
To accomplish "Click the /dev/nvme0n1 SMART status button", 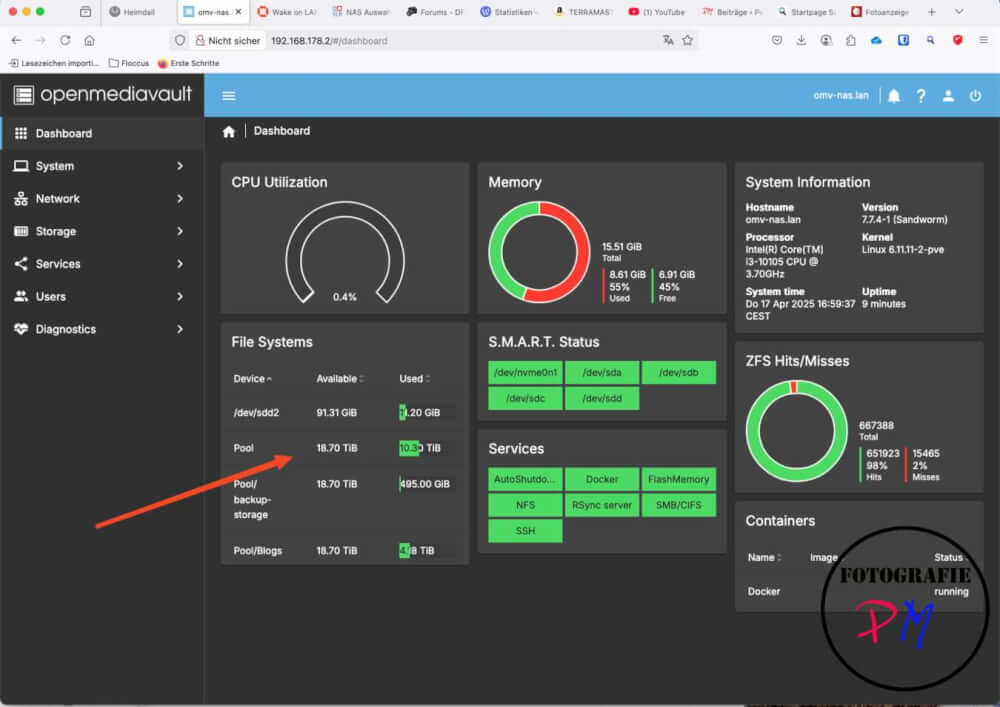I will tap(525, 372).
